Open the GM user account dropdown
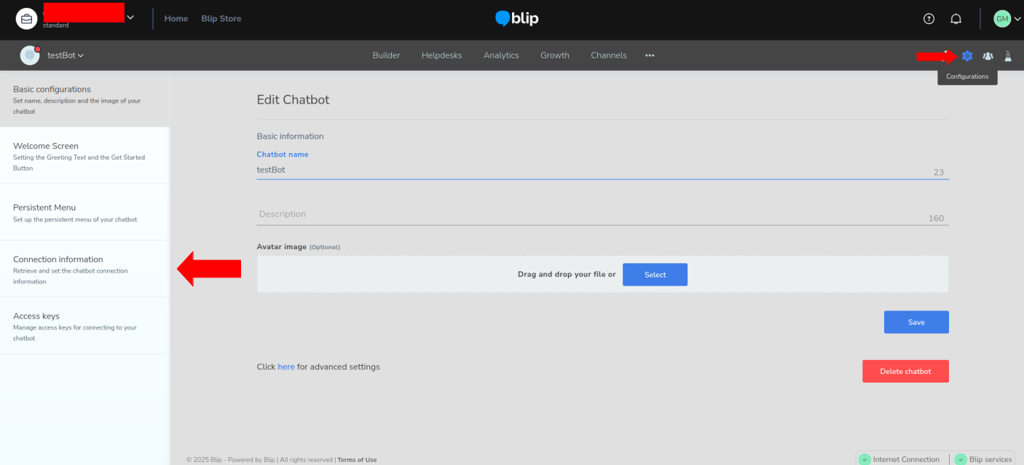The height and width of the screenshot is (465, 1024). (1005, 19)
